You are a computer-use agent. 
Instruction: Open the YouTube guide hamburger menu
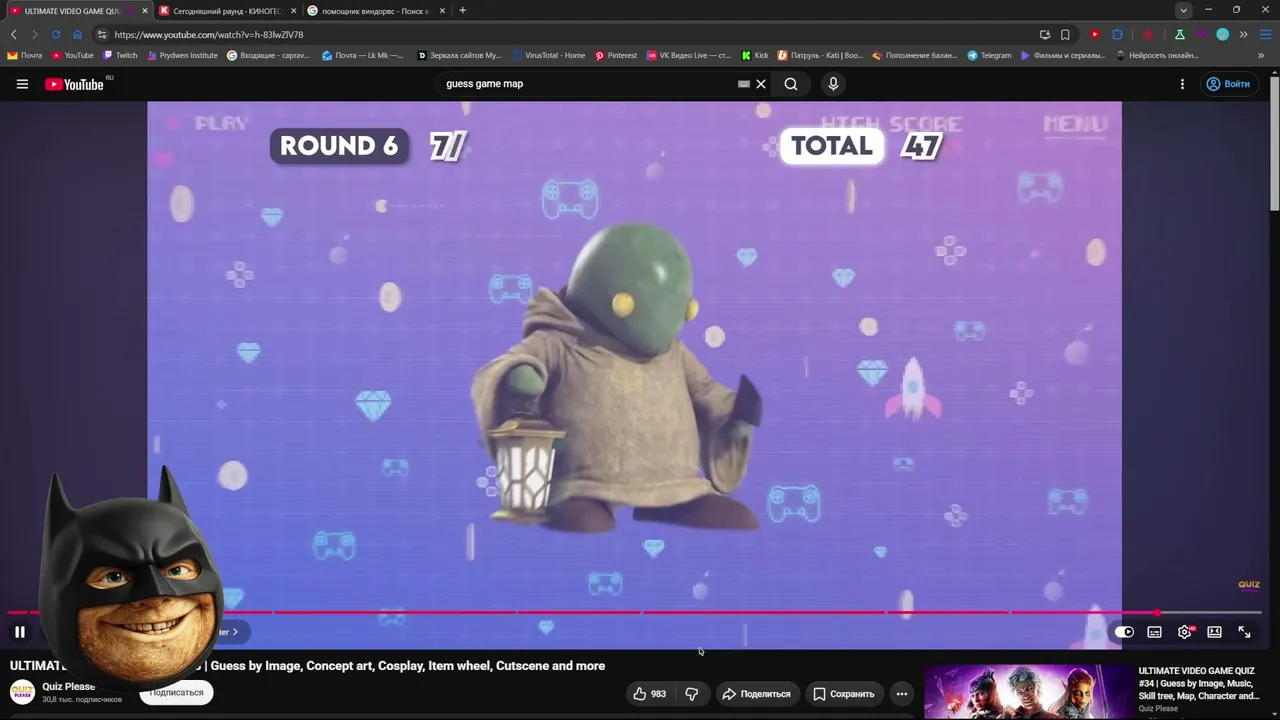pos(22,84)
